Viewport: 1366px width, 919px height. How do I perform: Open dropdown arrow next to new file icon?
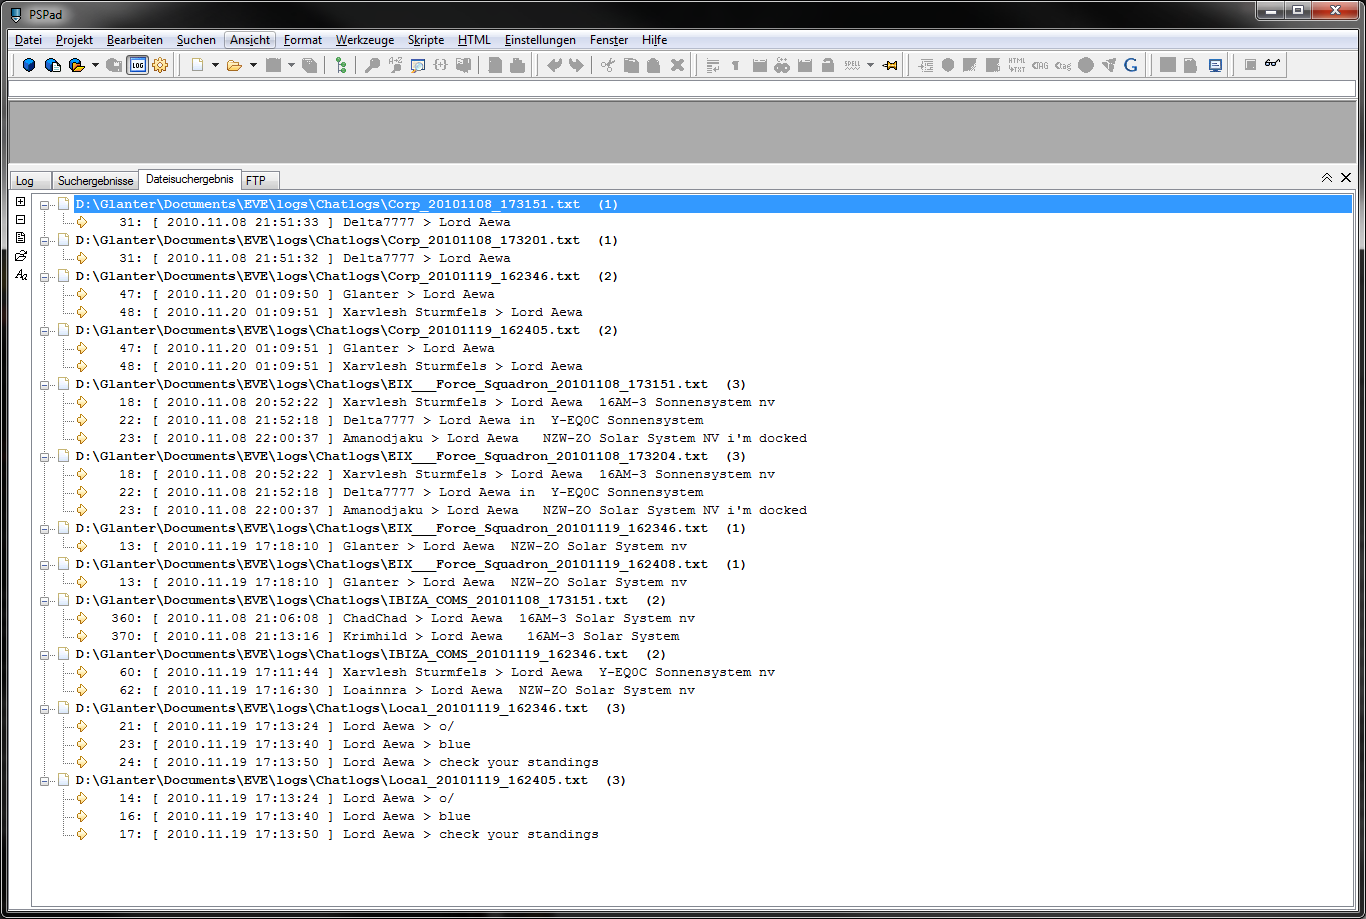215,65
